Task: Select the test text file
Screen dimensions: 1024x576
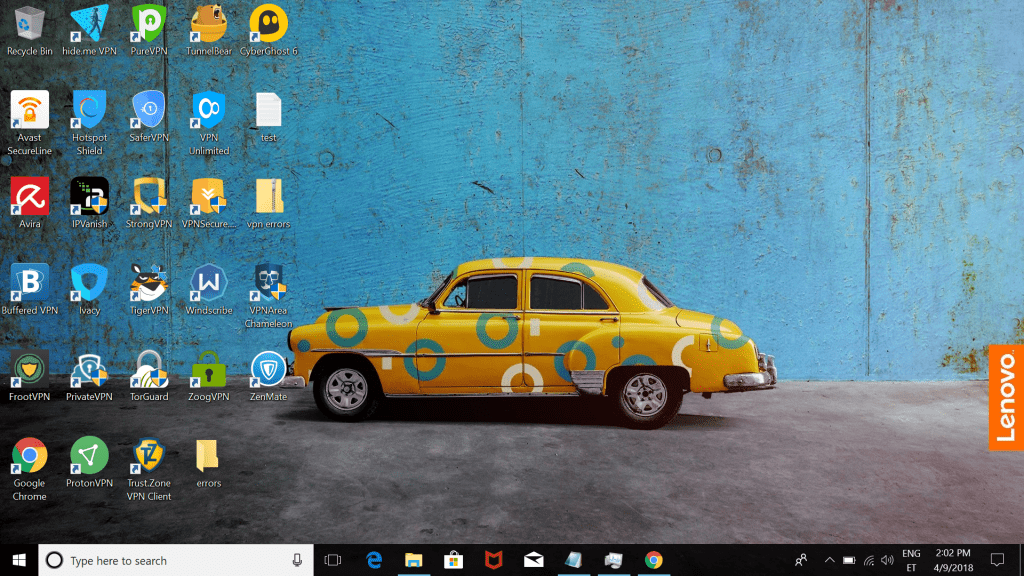Action: coord(268,117)
